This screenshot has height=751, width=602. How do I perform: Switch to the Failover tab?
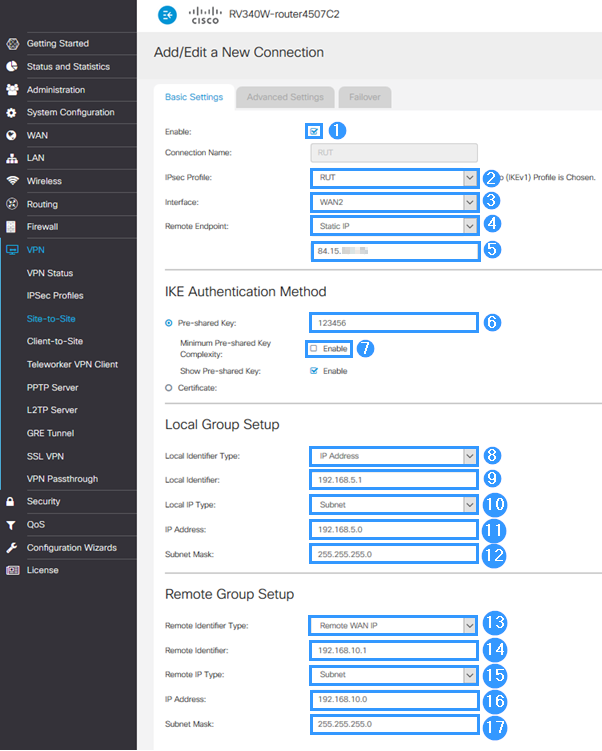[x=364, y=97]
